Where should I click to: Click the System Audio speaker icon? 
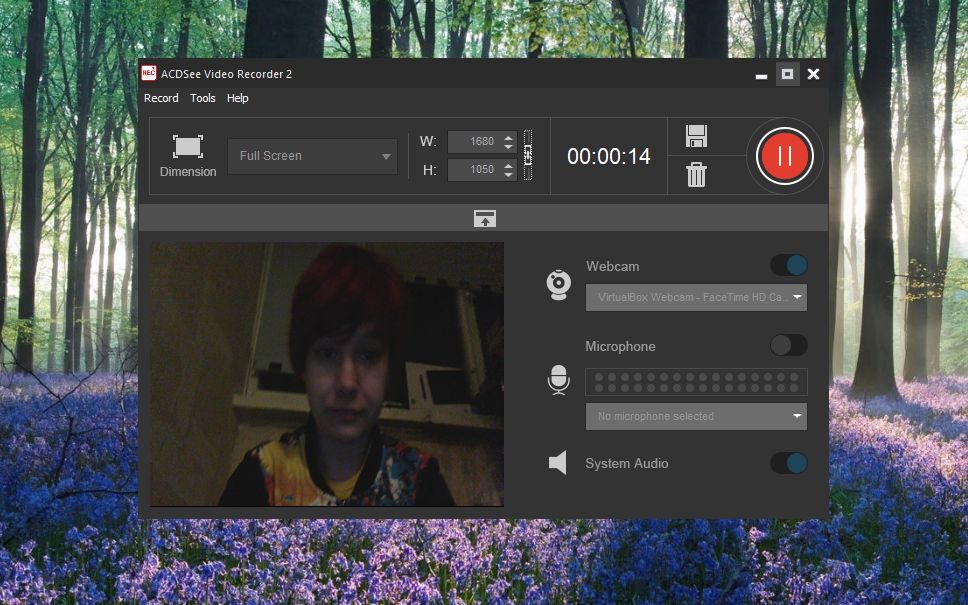point(558,463)
